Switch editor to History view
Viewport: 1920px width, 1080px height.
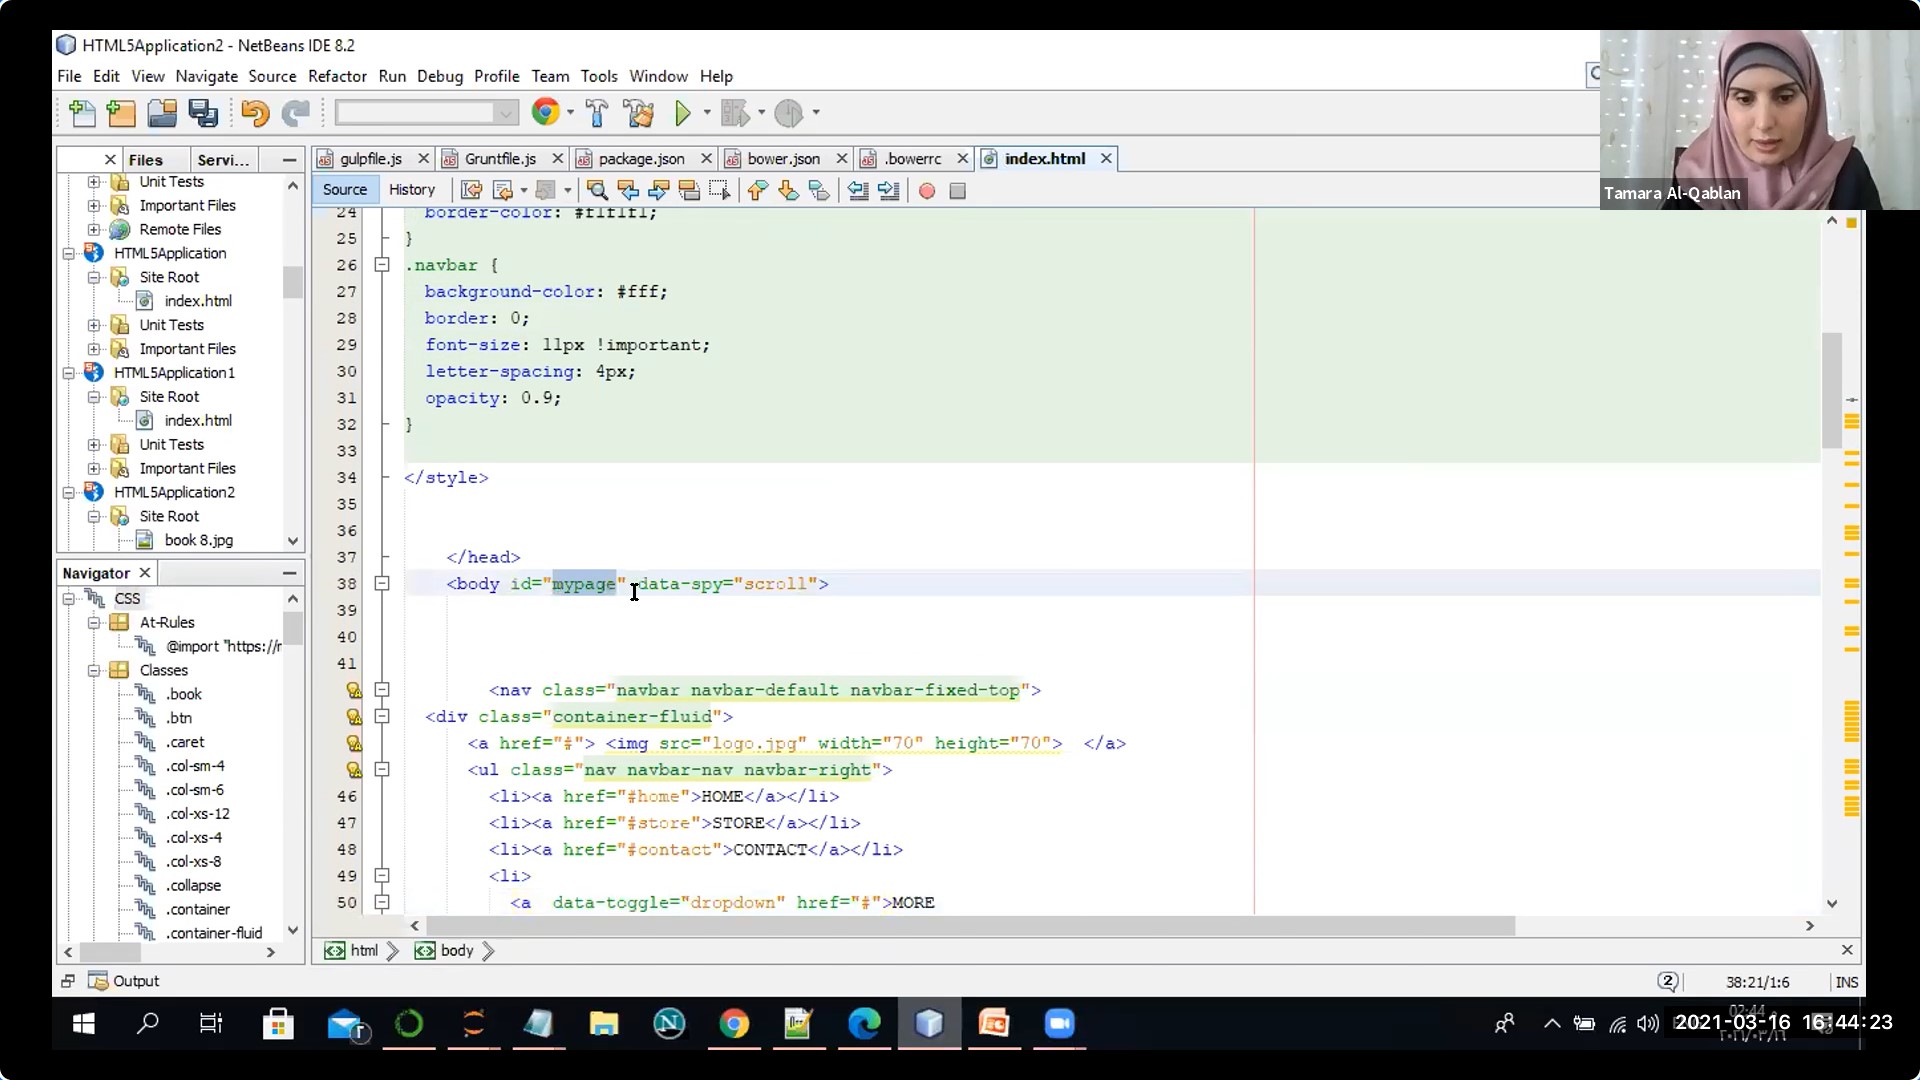pyautogui.click(x=412, y=190)
